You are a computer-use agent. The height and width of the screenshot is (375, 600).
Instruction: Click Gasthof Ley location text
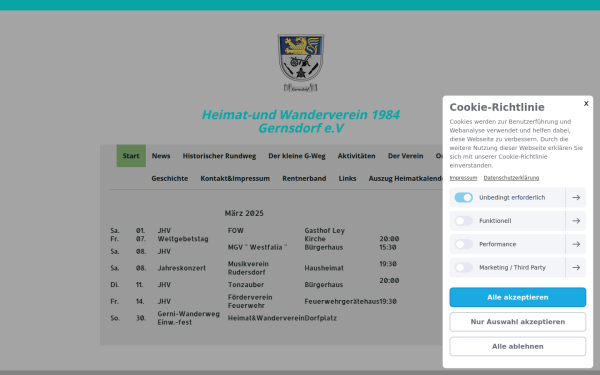(x=324, y=230)
